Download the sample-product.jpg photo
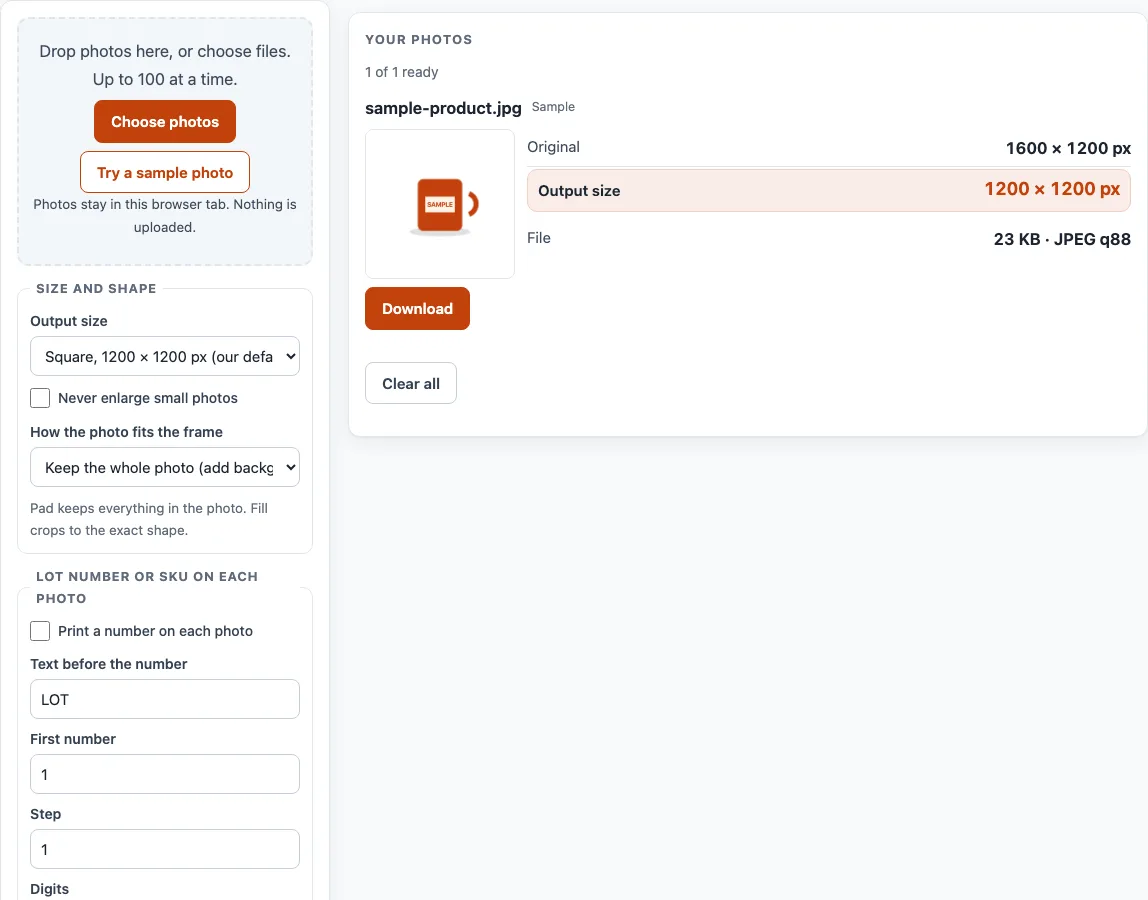 pos(417,308)
